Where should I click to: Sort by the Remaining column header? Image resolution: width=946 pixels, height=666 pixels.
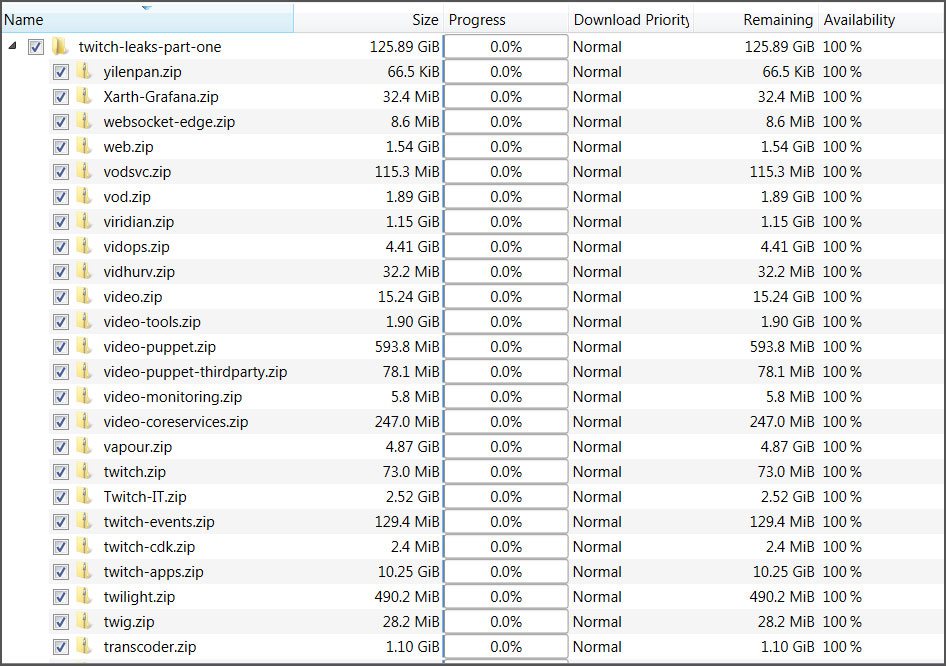[756, 19]
